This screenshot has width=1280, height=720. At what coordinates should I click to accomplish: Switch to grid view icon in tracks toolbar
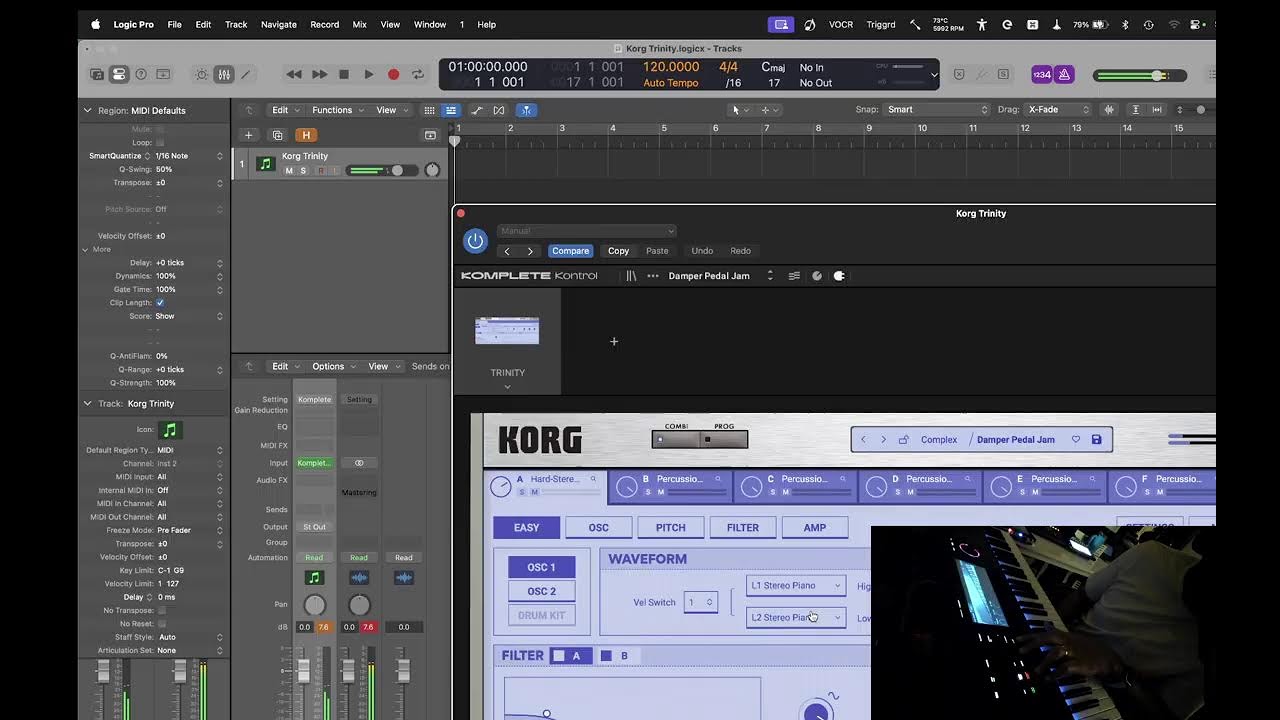(x=430, y=110)
